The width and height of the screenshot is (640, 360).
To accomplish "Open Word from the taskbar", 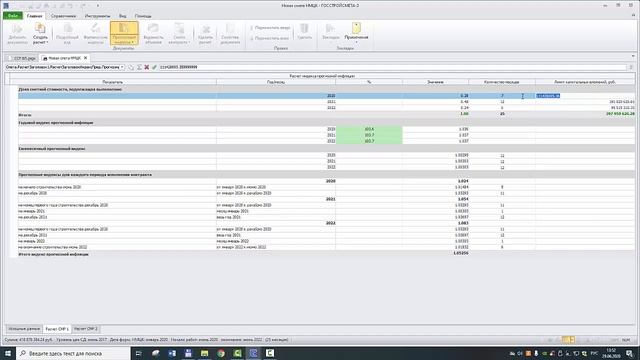I will [172, 353].
